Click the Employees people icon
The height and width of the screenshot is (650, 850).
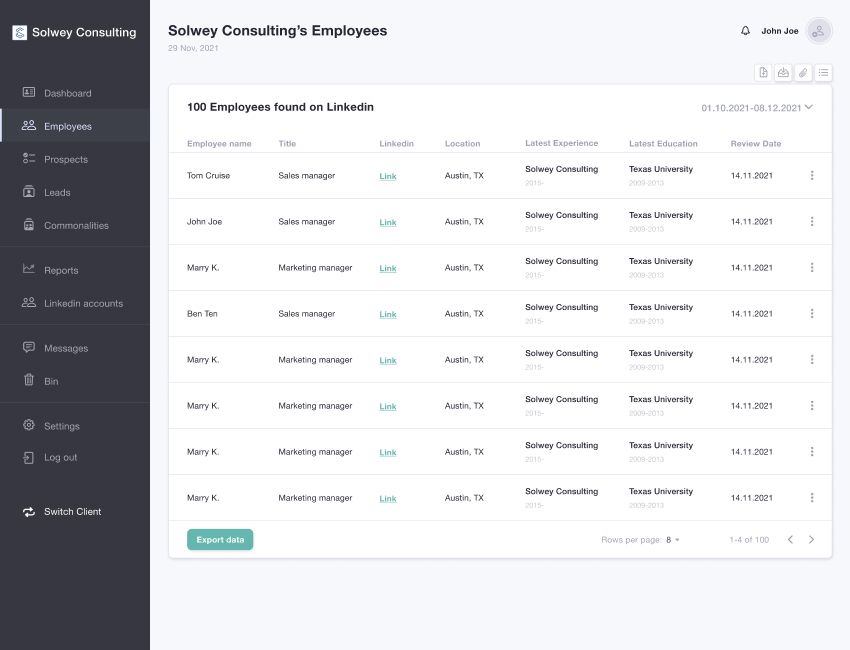[29, 125]
